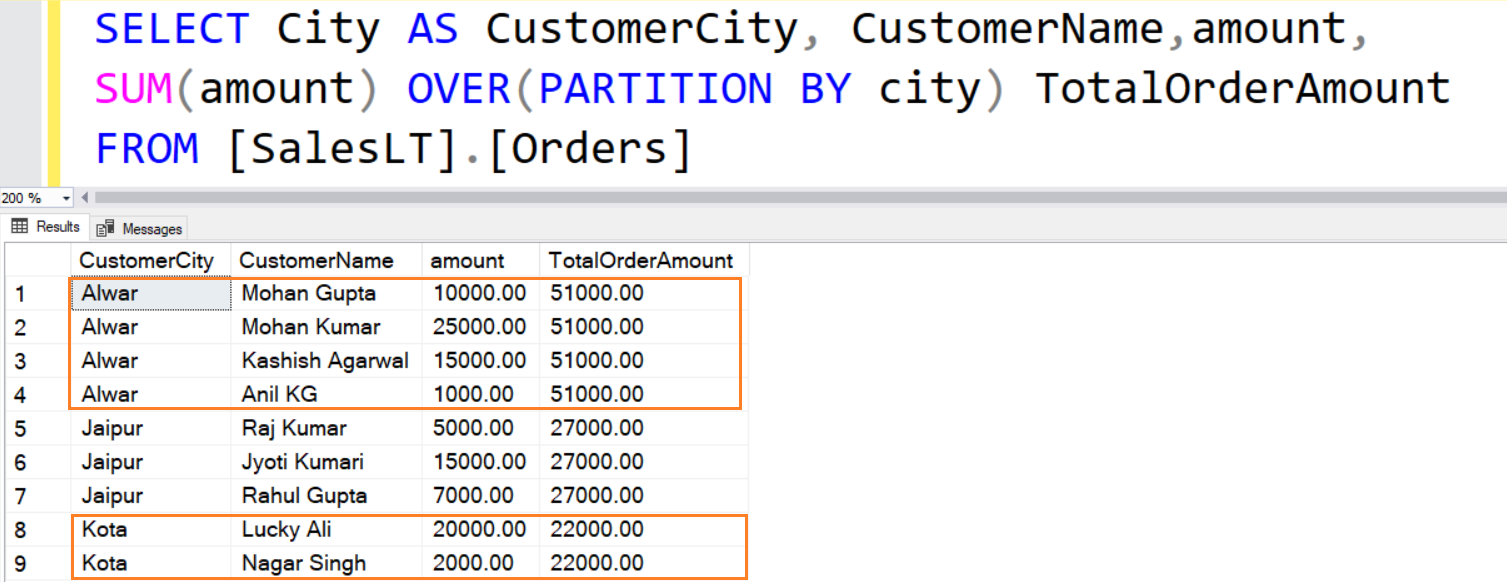Click the 25000.00 amount cell
The width and height of the screenshot is (1507, 582).
pos(480,327)
